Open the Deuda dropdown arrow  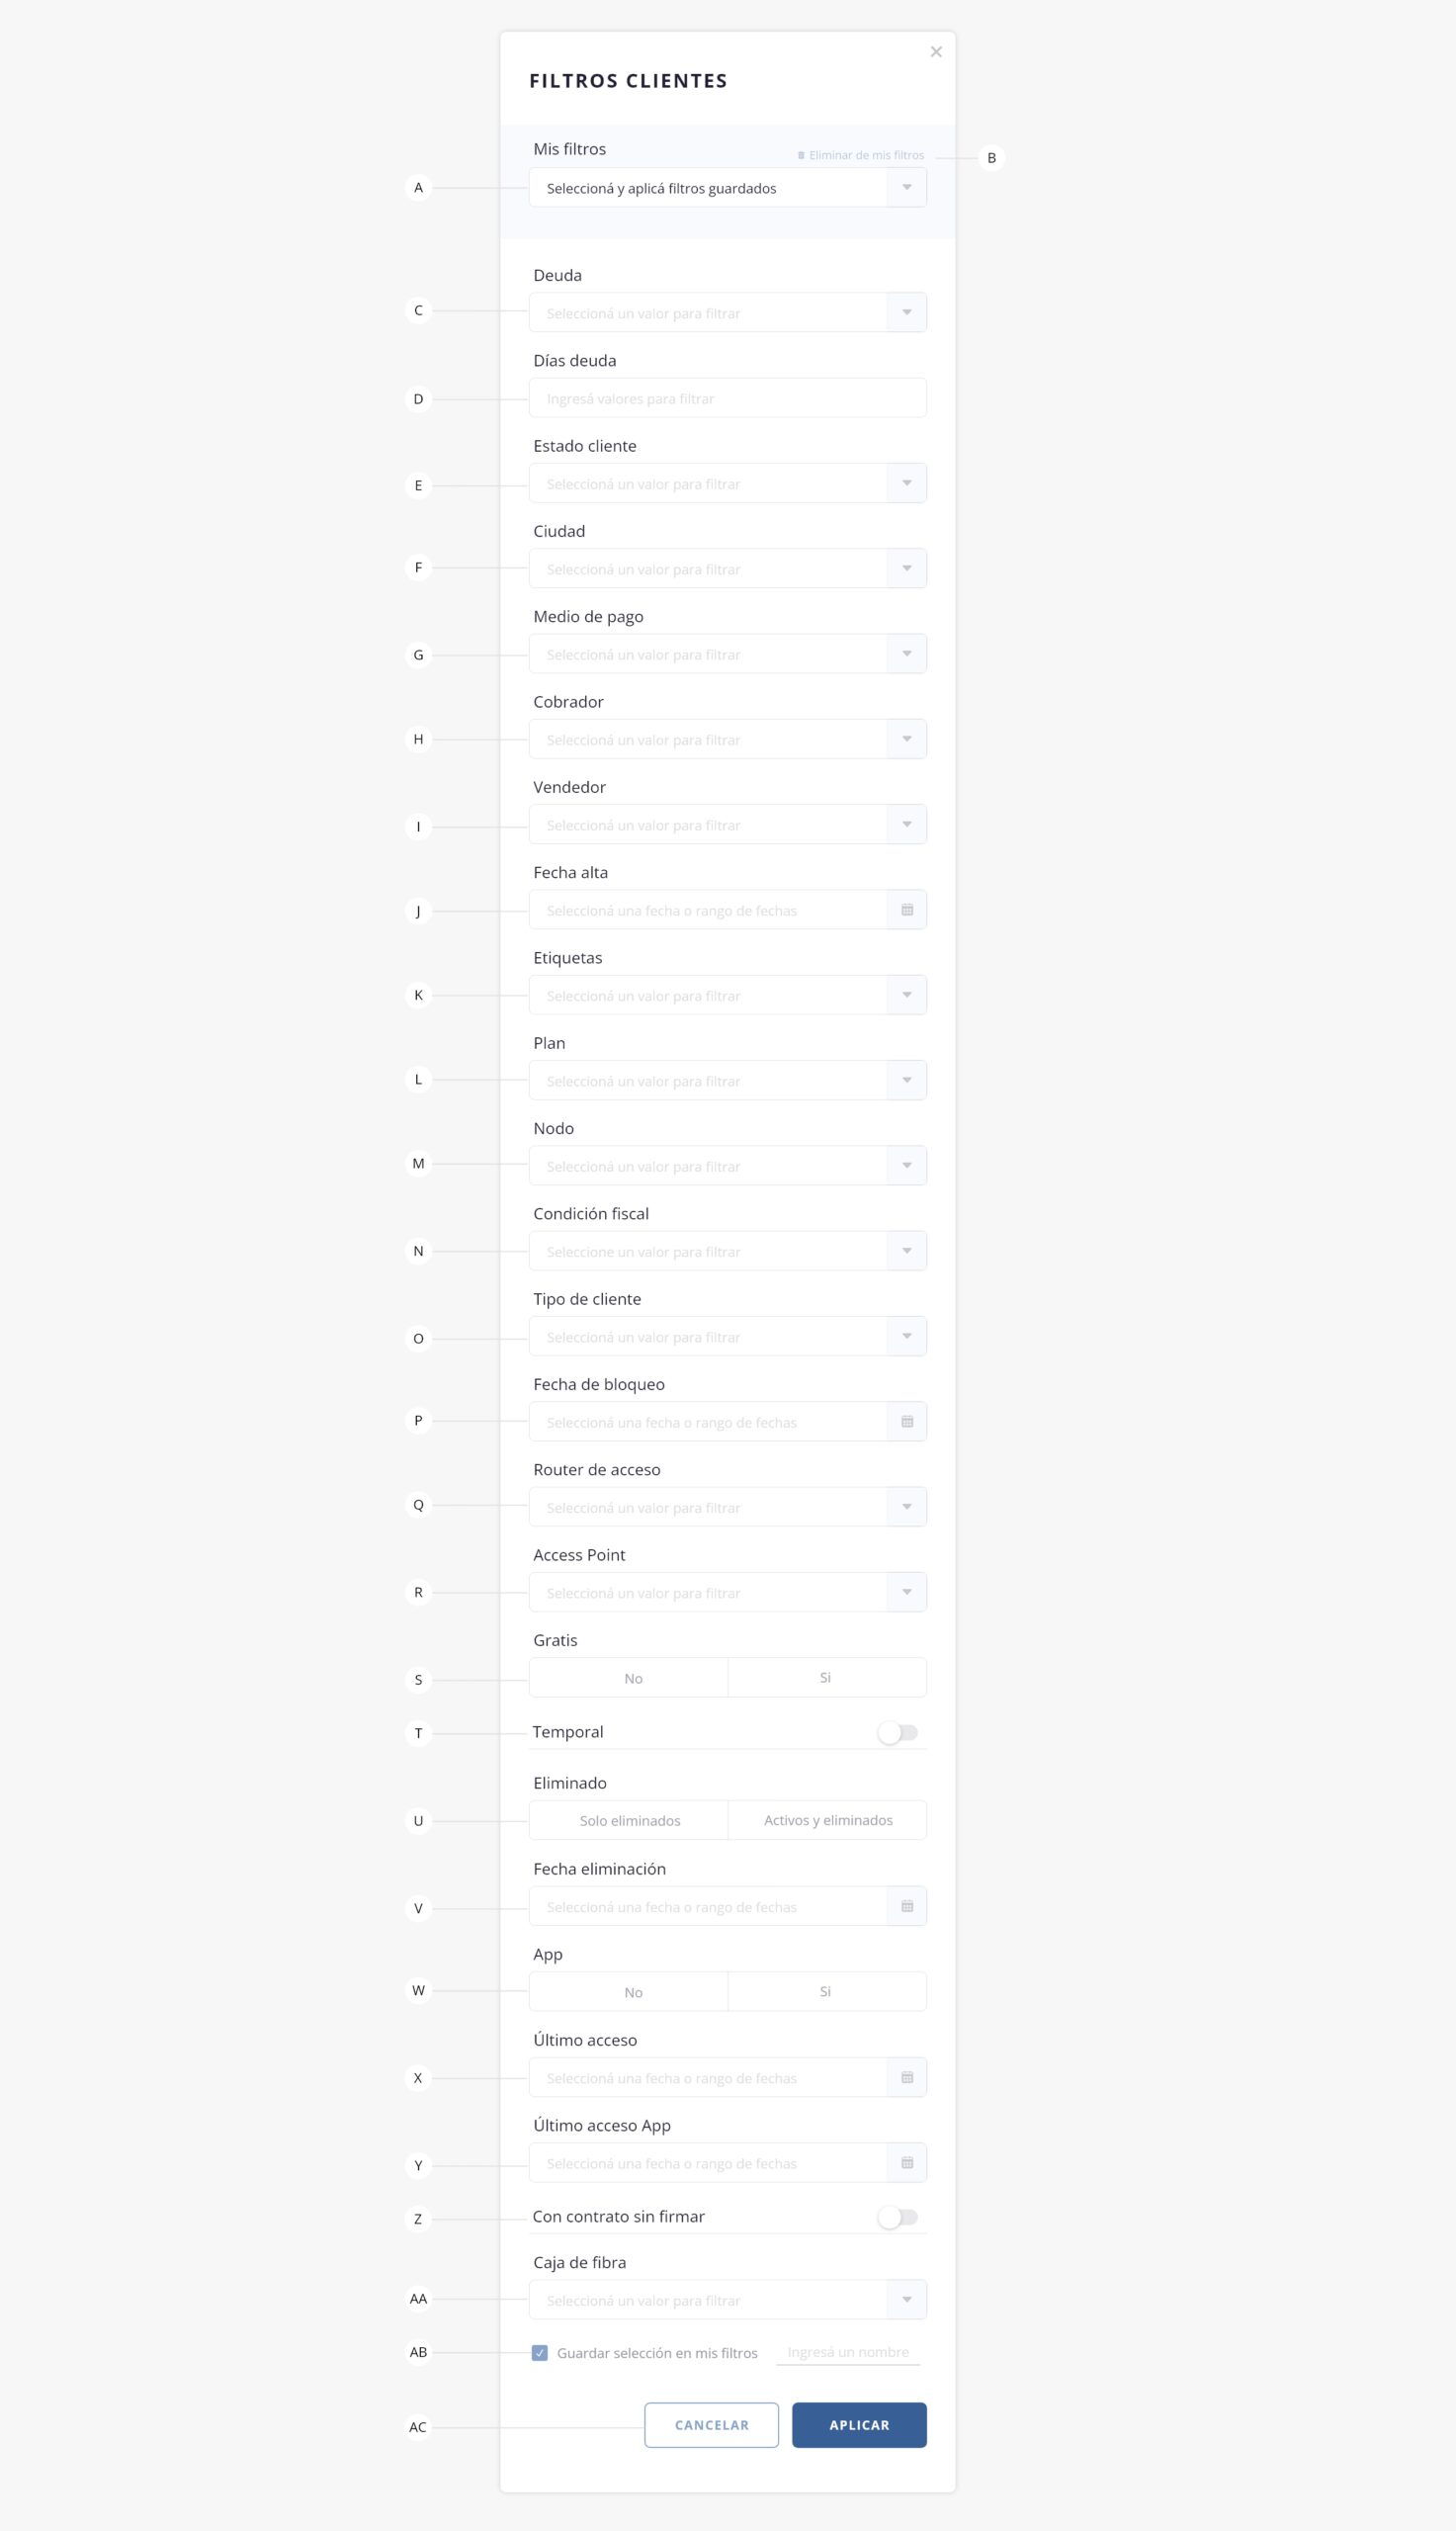click(907, 313)
